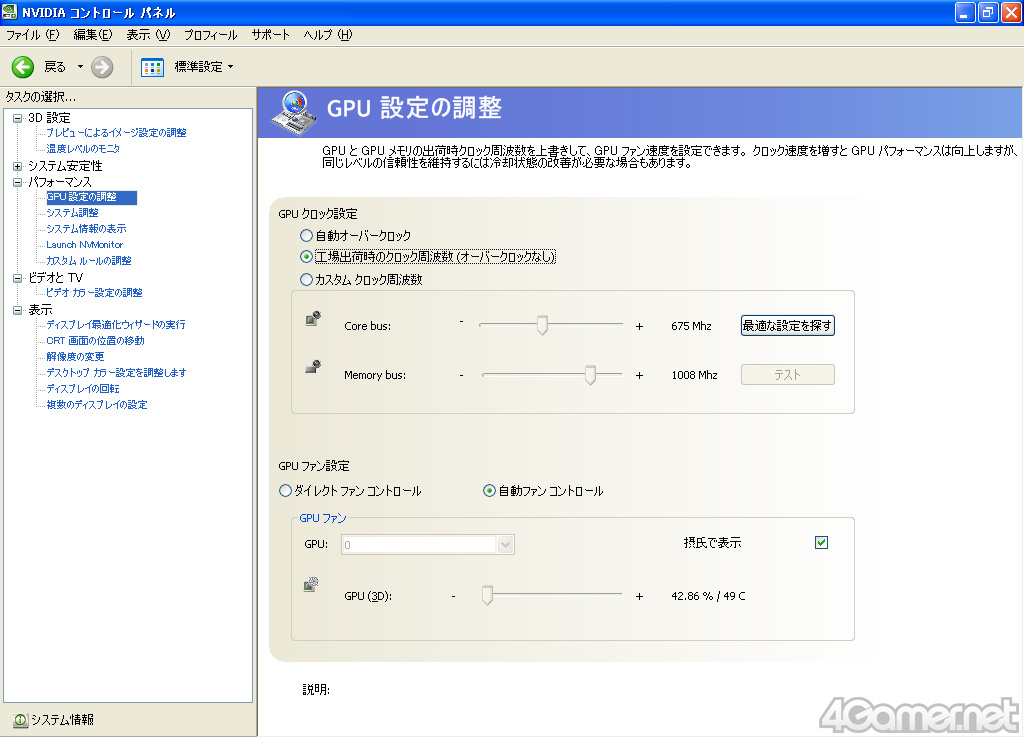Open the ヘルプ(H) menu
The width and height of the screenshot is (1024, 738).
[327, 35]
